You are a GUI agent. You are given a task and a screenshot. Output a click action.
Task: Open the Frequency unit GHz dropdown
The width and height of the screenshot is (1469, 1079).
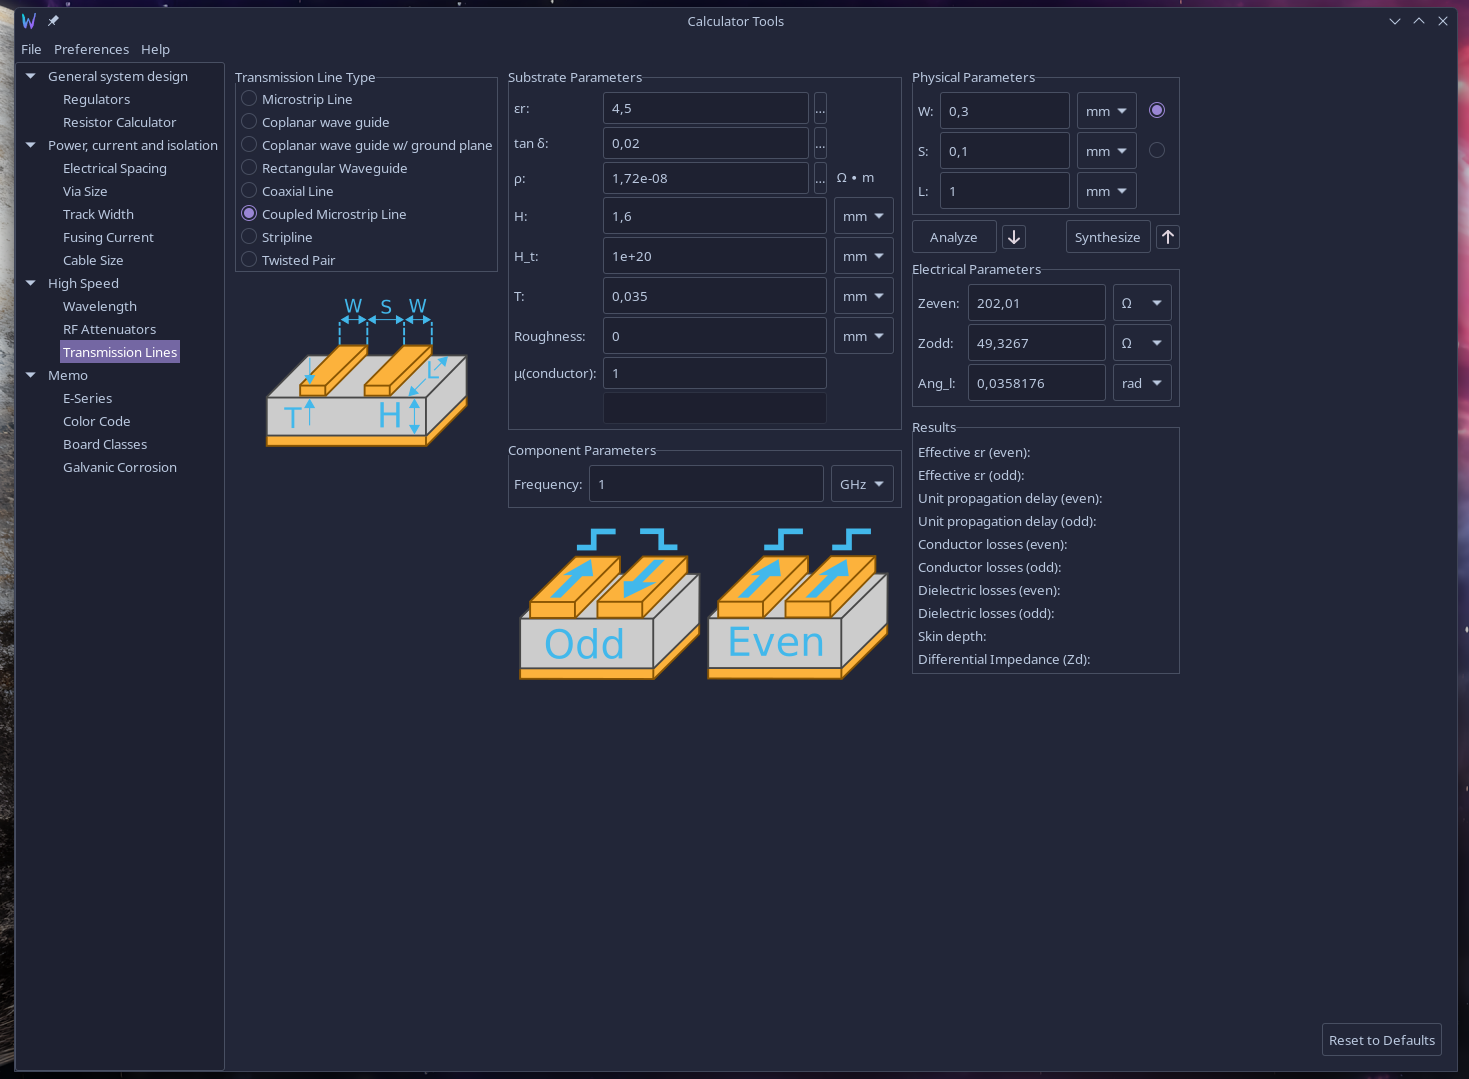[862, 484]
